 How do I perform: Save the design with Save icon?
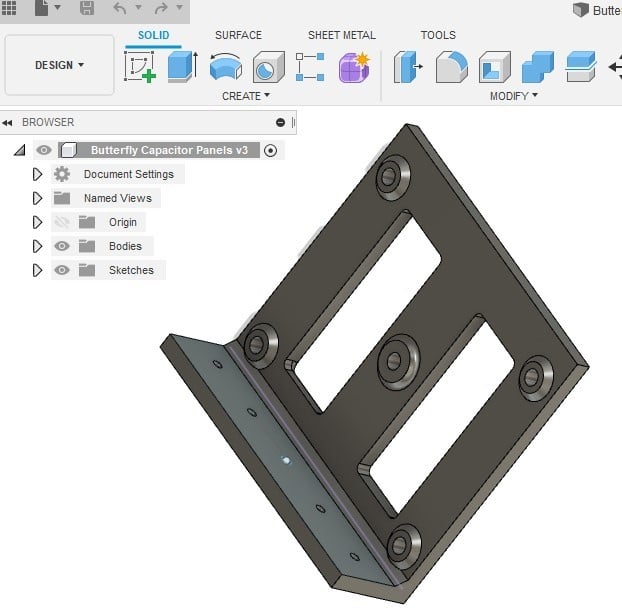(x=87, y=8)
